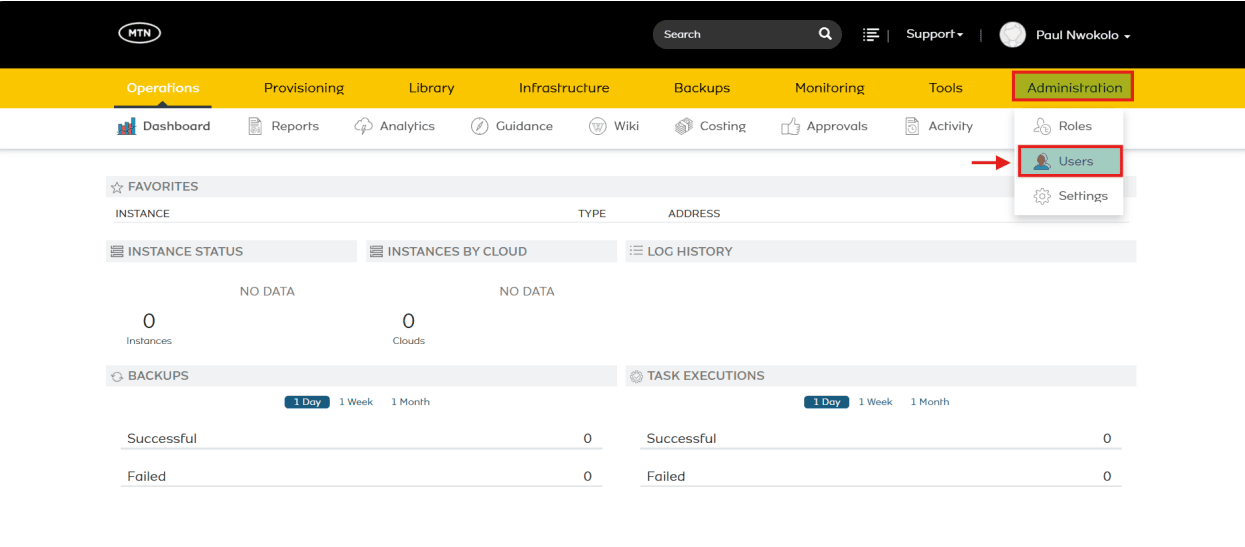Click the Users person icon
The height and width of the screenshot is (547, 1245).
pos(1042,161)
